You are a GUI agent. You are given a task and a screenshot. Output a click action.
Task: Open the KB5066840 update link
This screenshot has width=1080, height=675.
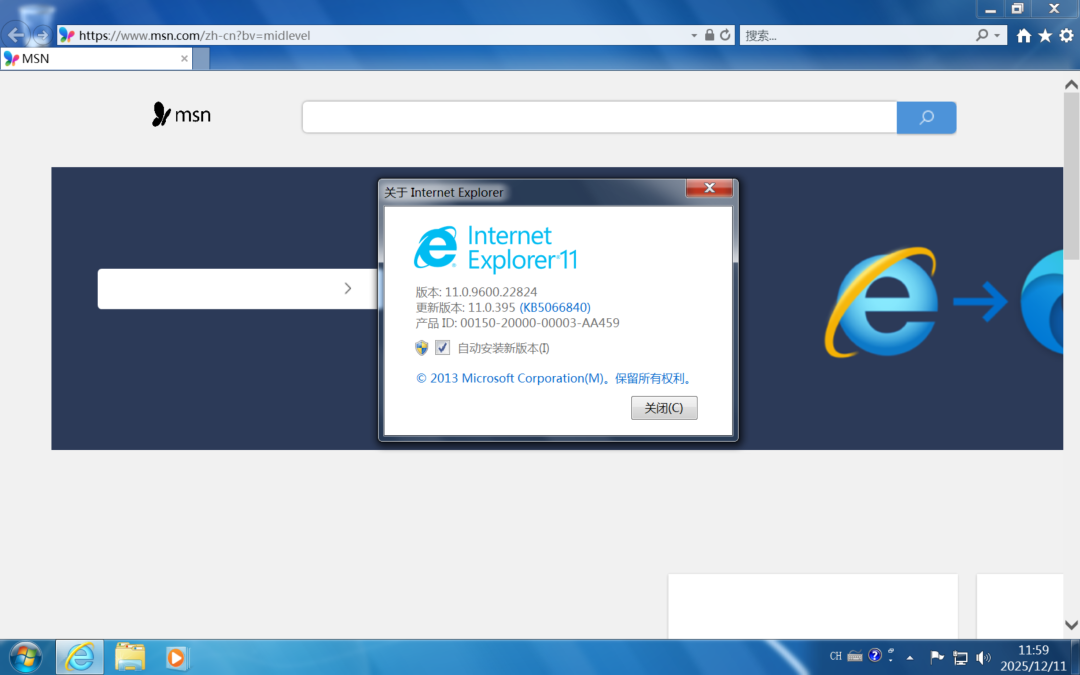pos(554,307)
